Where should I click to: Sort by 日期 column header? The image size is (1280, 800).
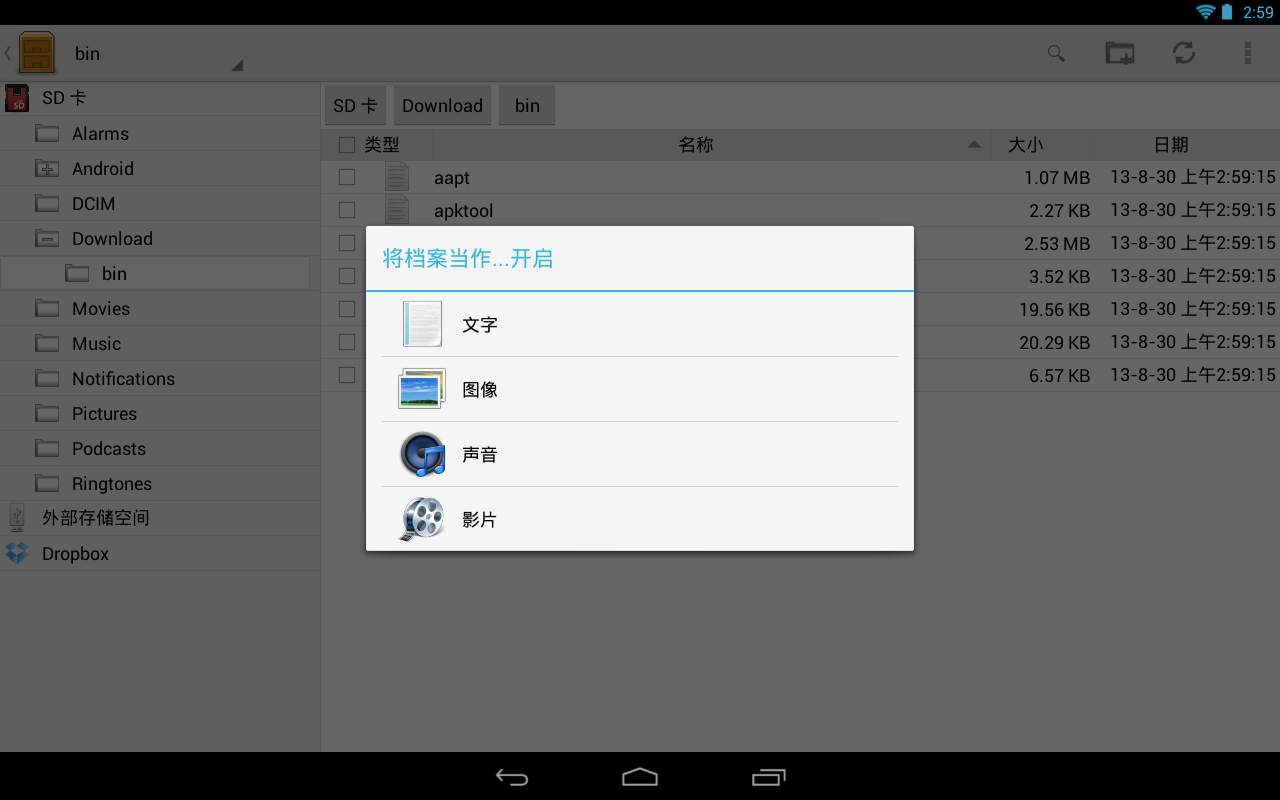(x=1171, y=145)
